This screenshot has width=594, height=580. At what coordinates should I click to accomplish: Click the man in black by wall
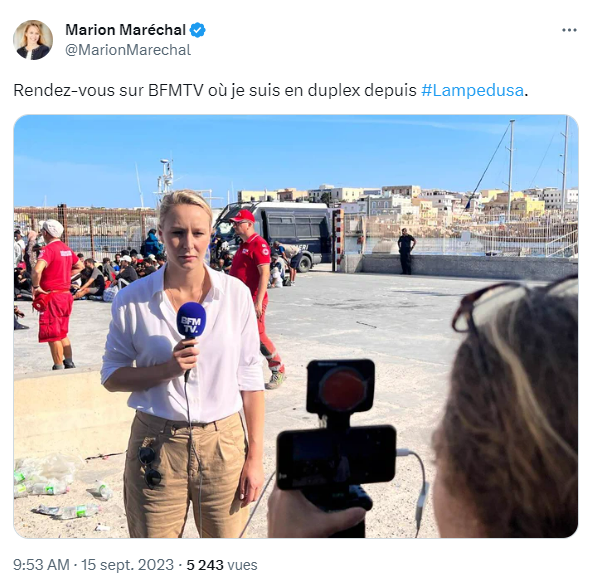[x=406, y=251]
